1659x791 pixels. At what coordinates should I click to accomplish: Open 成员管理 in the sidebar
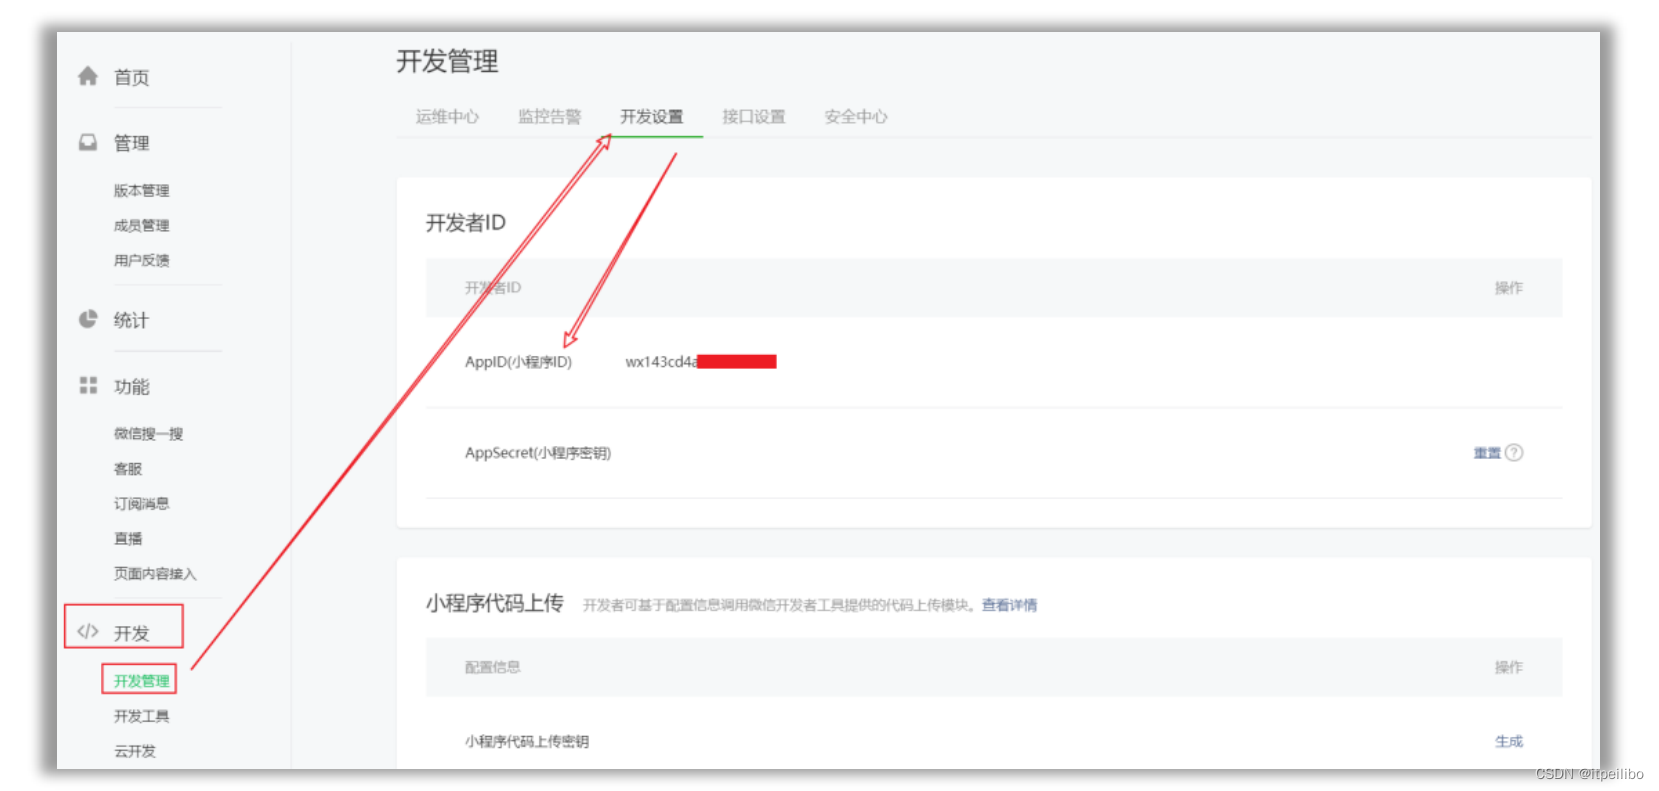141,225
